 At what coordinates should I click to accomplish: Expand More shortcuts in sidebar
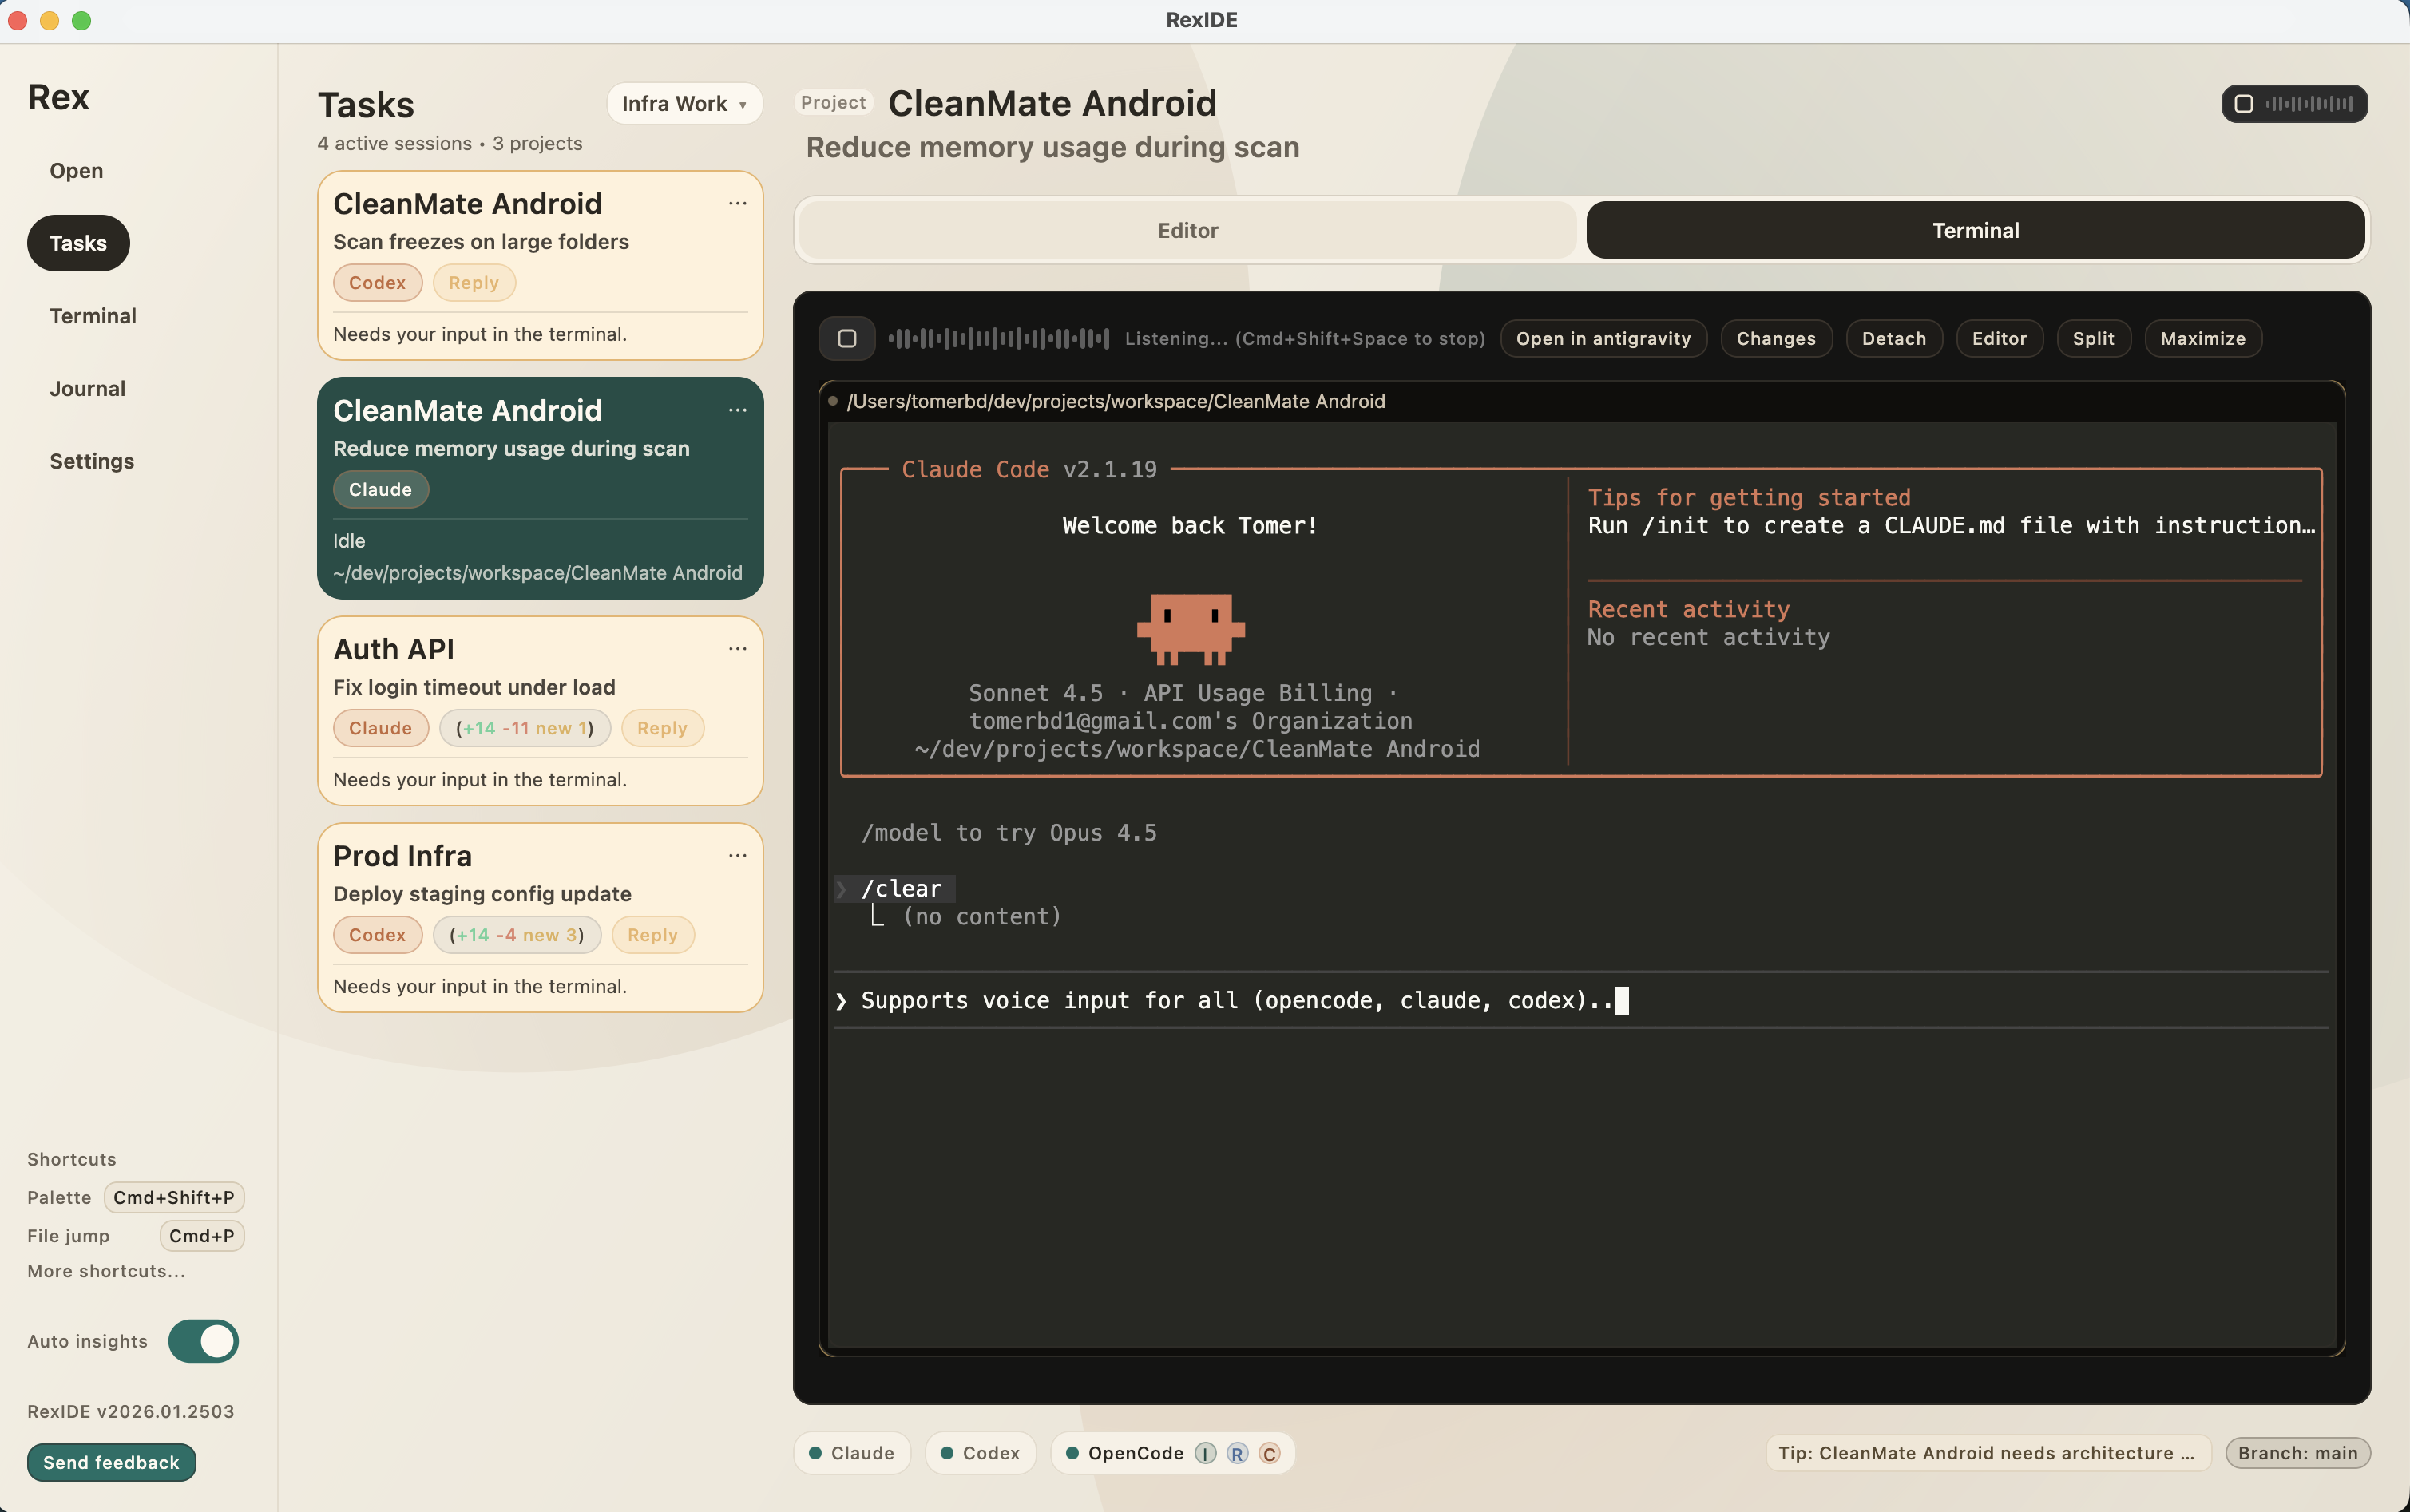pyautogui.click(x=106, y=1271)
